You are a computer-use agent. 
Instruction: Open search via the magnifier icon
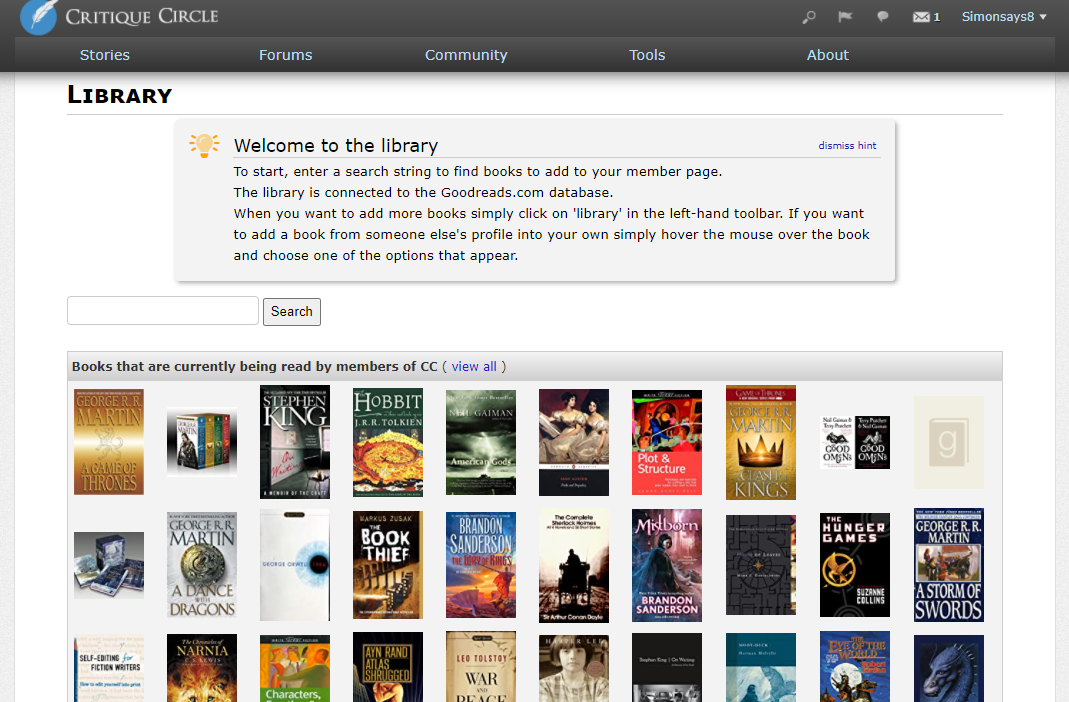click(810, 17)
